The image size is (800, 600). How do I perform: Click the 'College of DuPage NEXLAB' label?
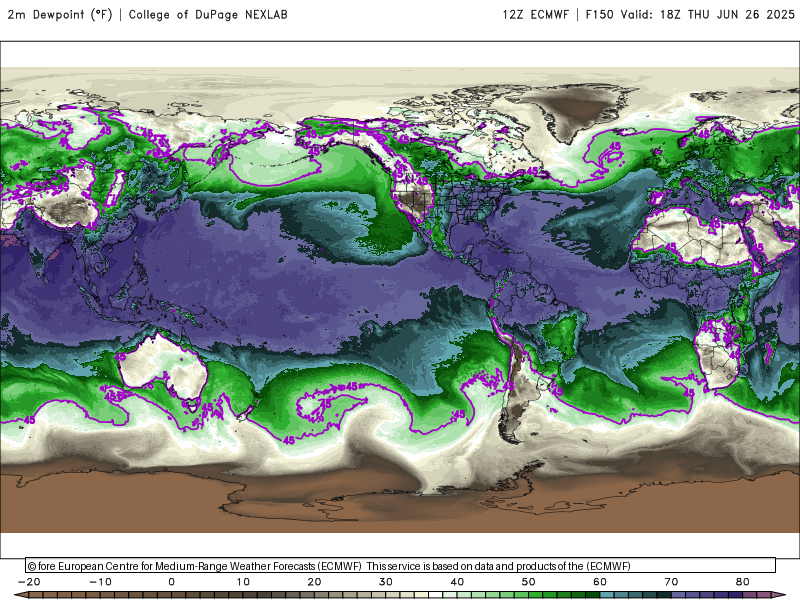(x=208, y=15)
